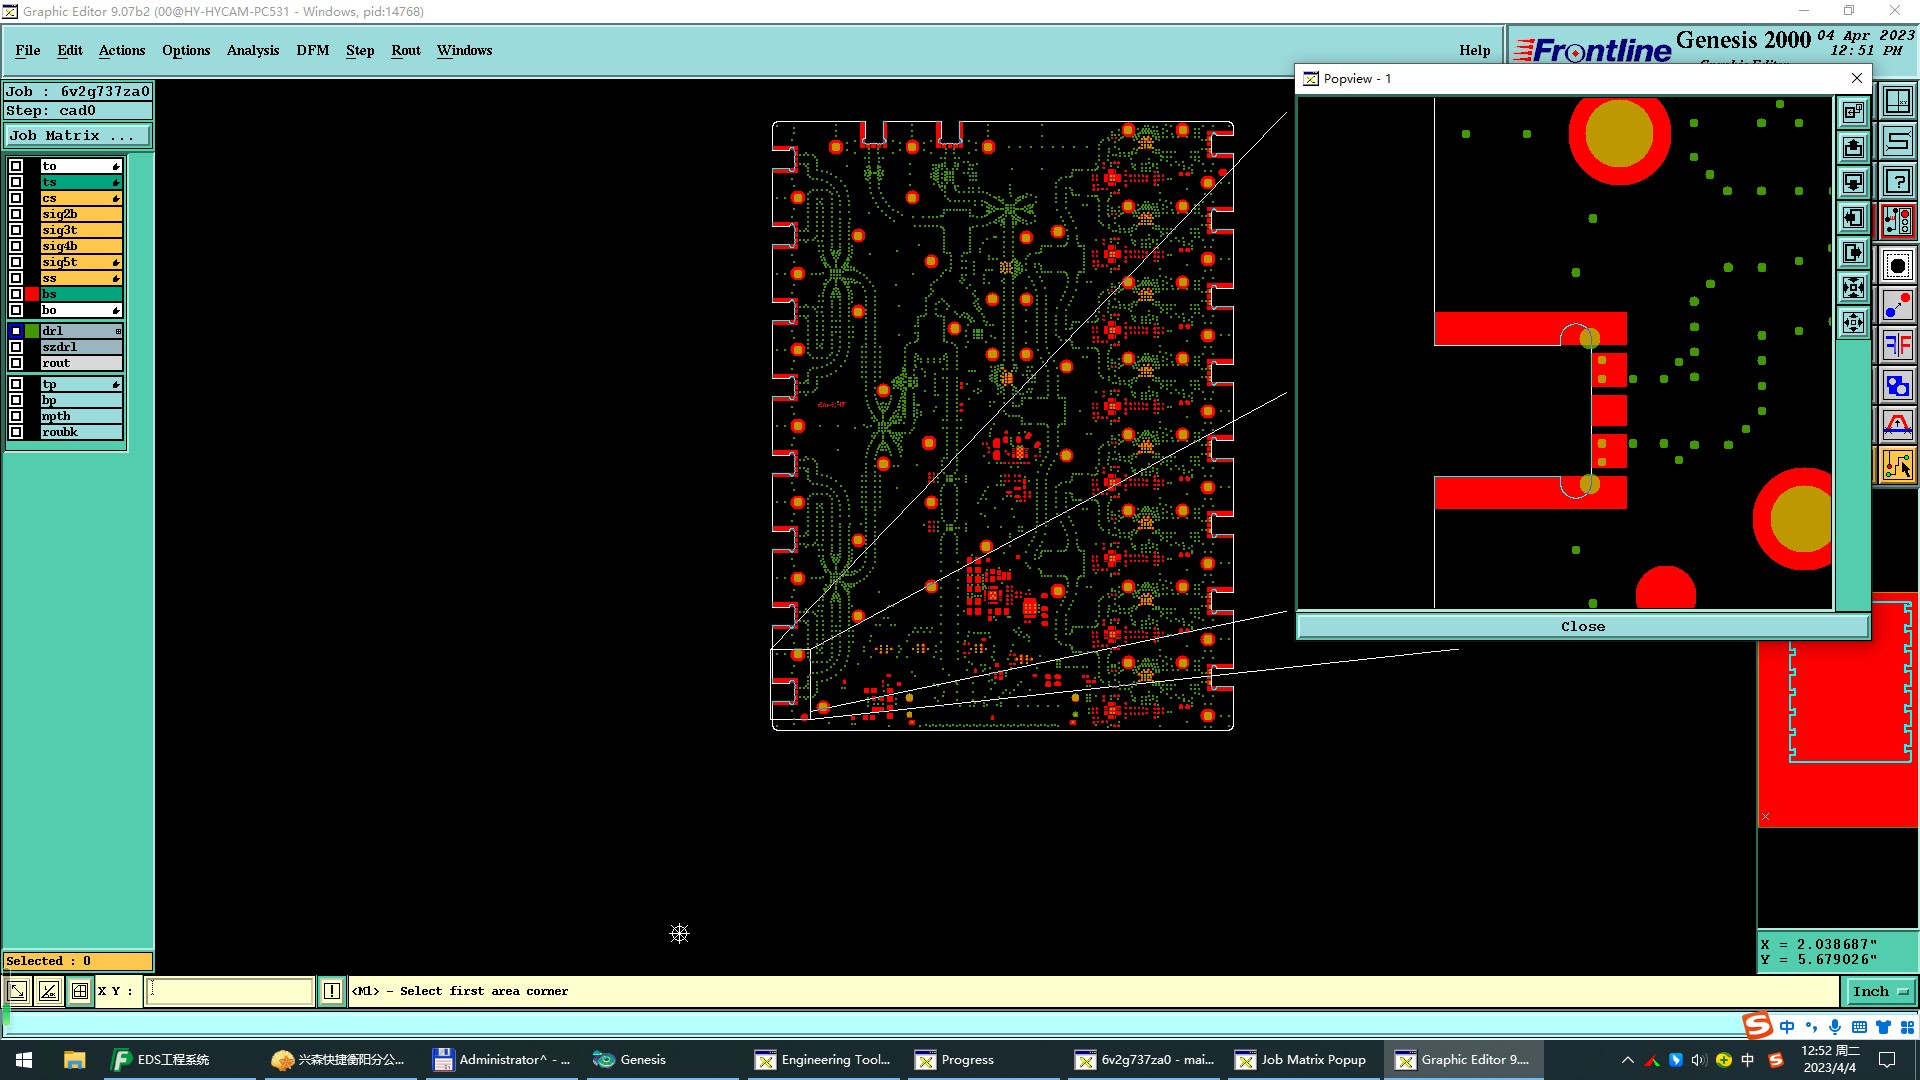1920x1080 pixels.
Task: Click the XY zoom-area icon on the right toolbar
Action: point(1897,101)
